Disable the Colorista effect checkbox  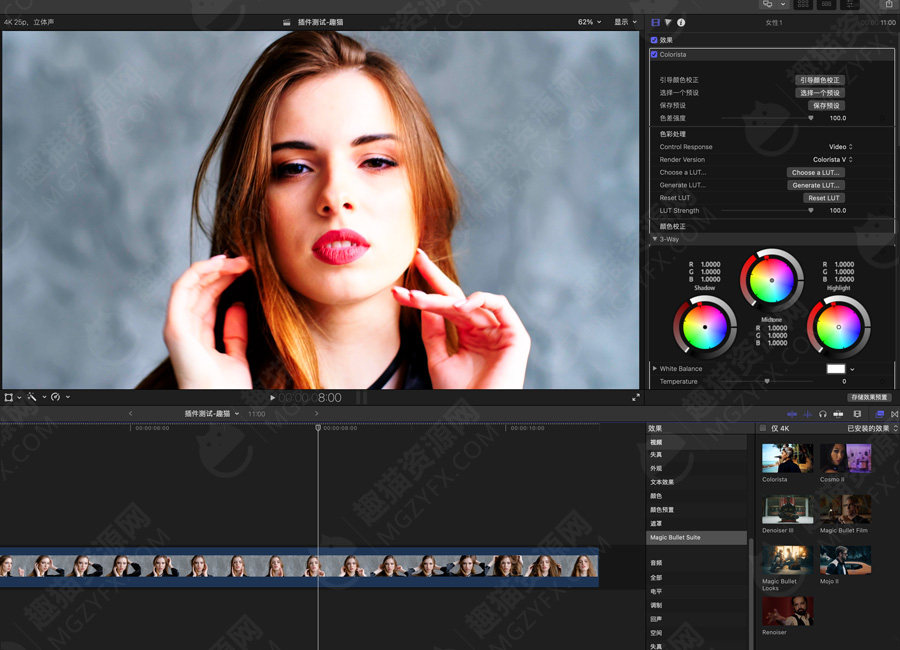click(654, 55)
